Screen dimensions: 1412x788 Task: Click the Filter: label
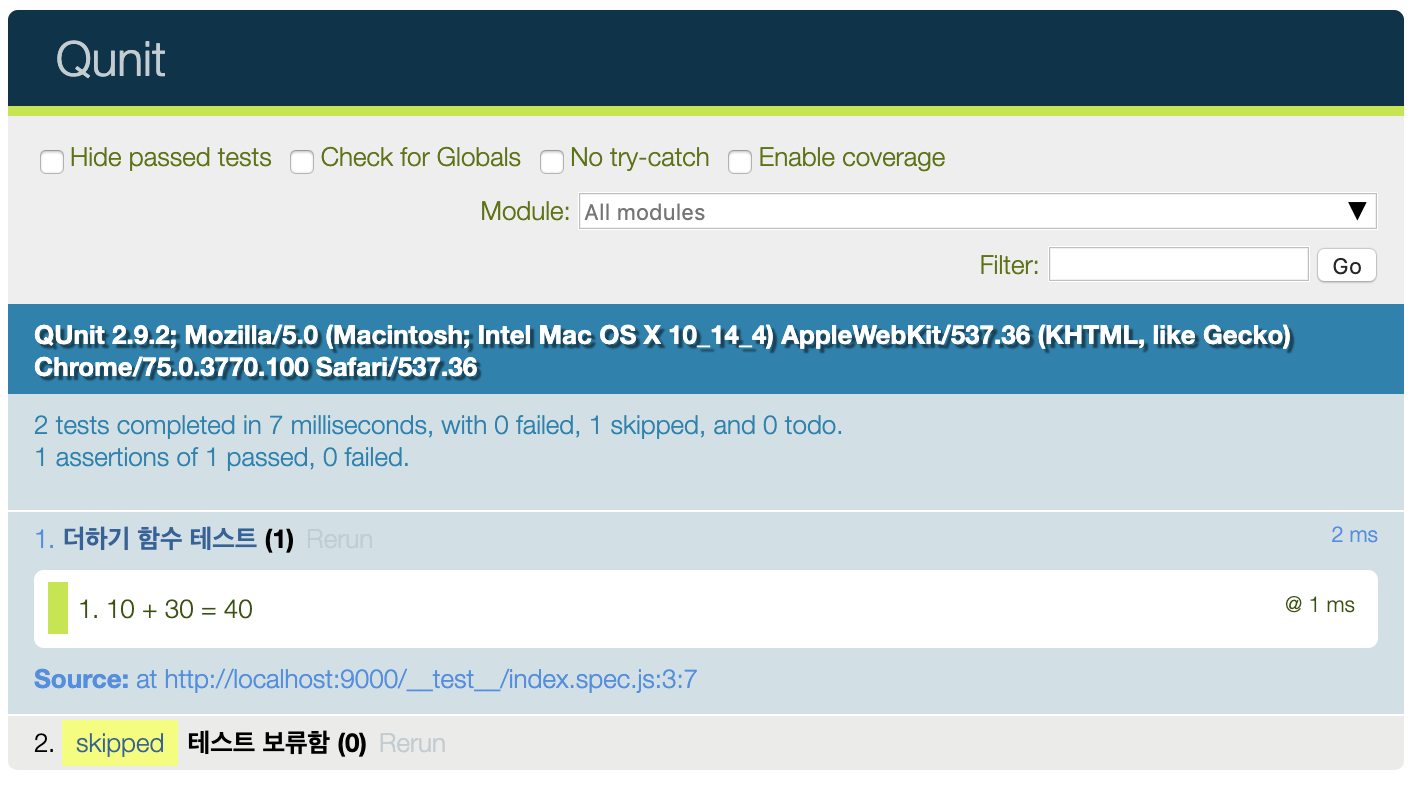tap(1009, 265)
